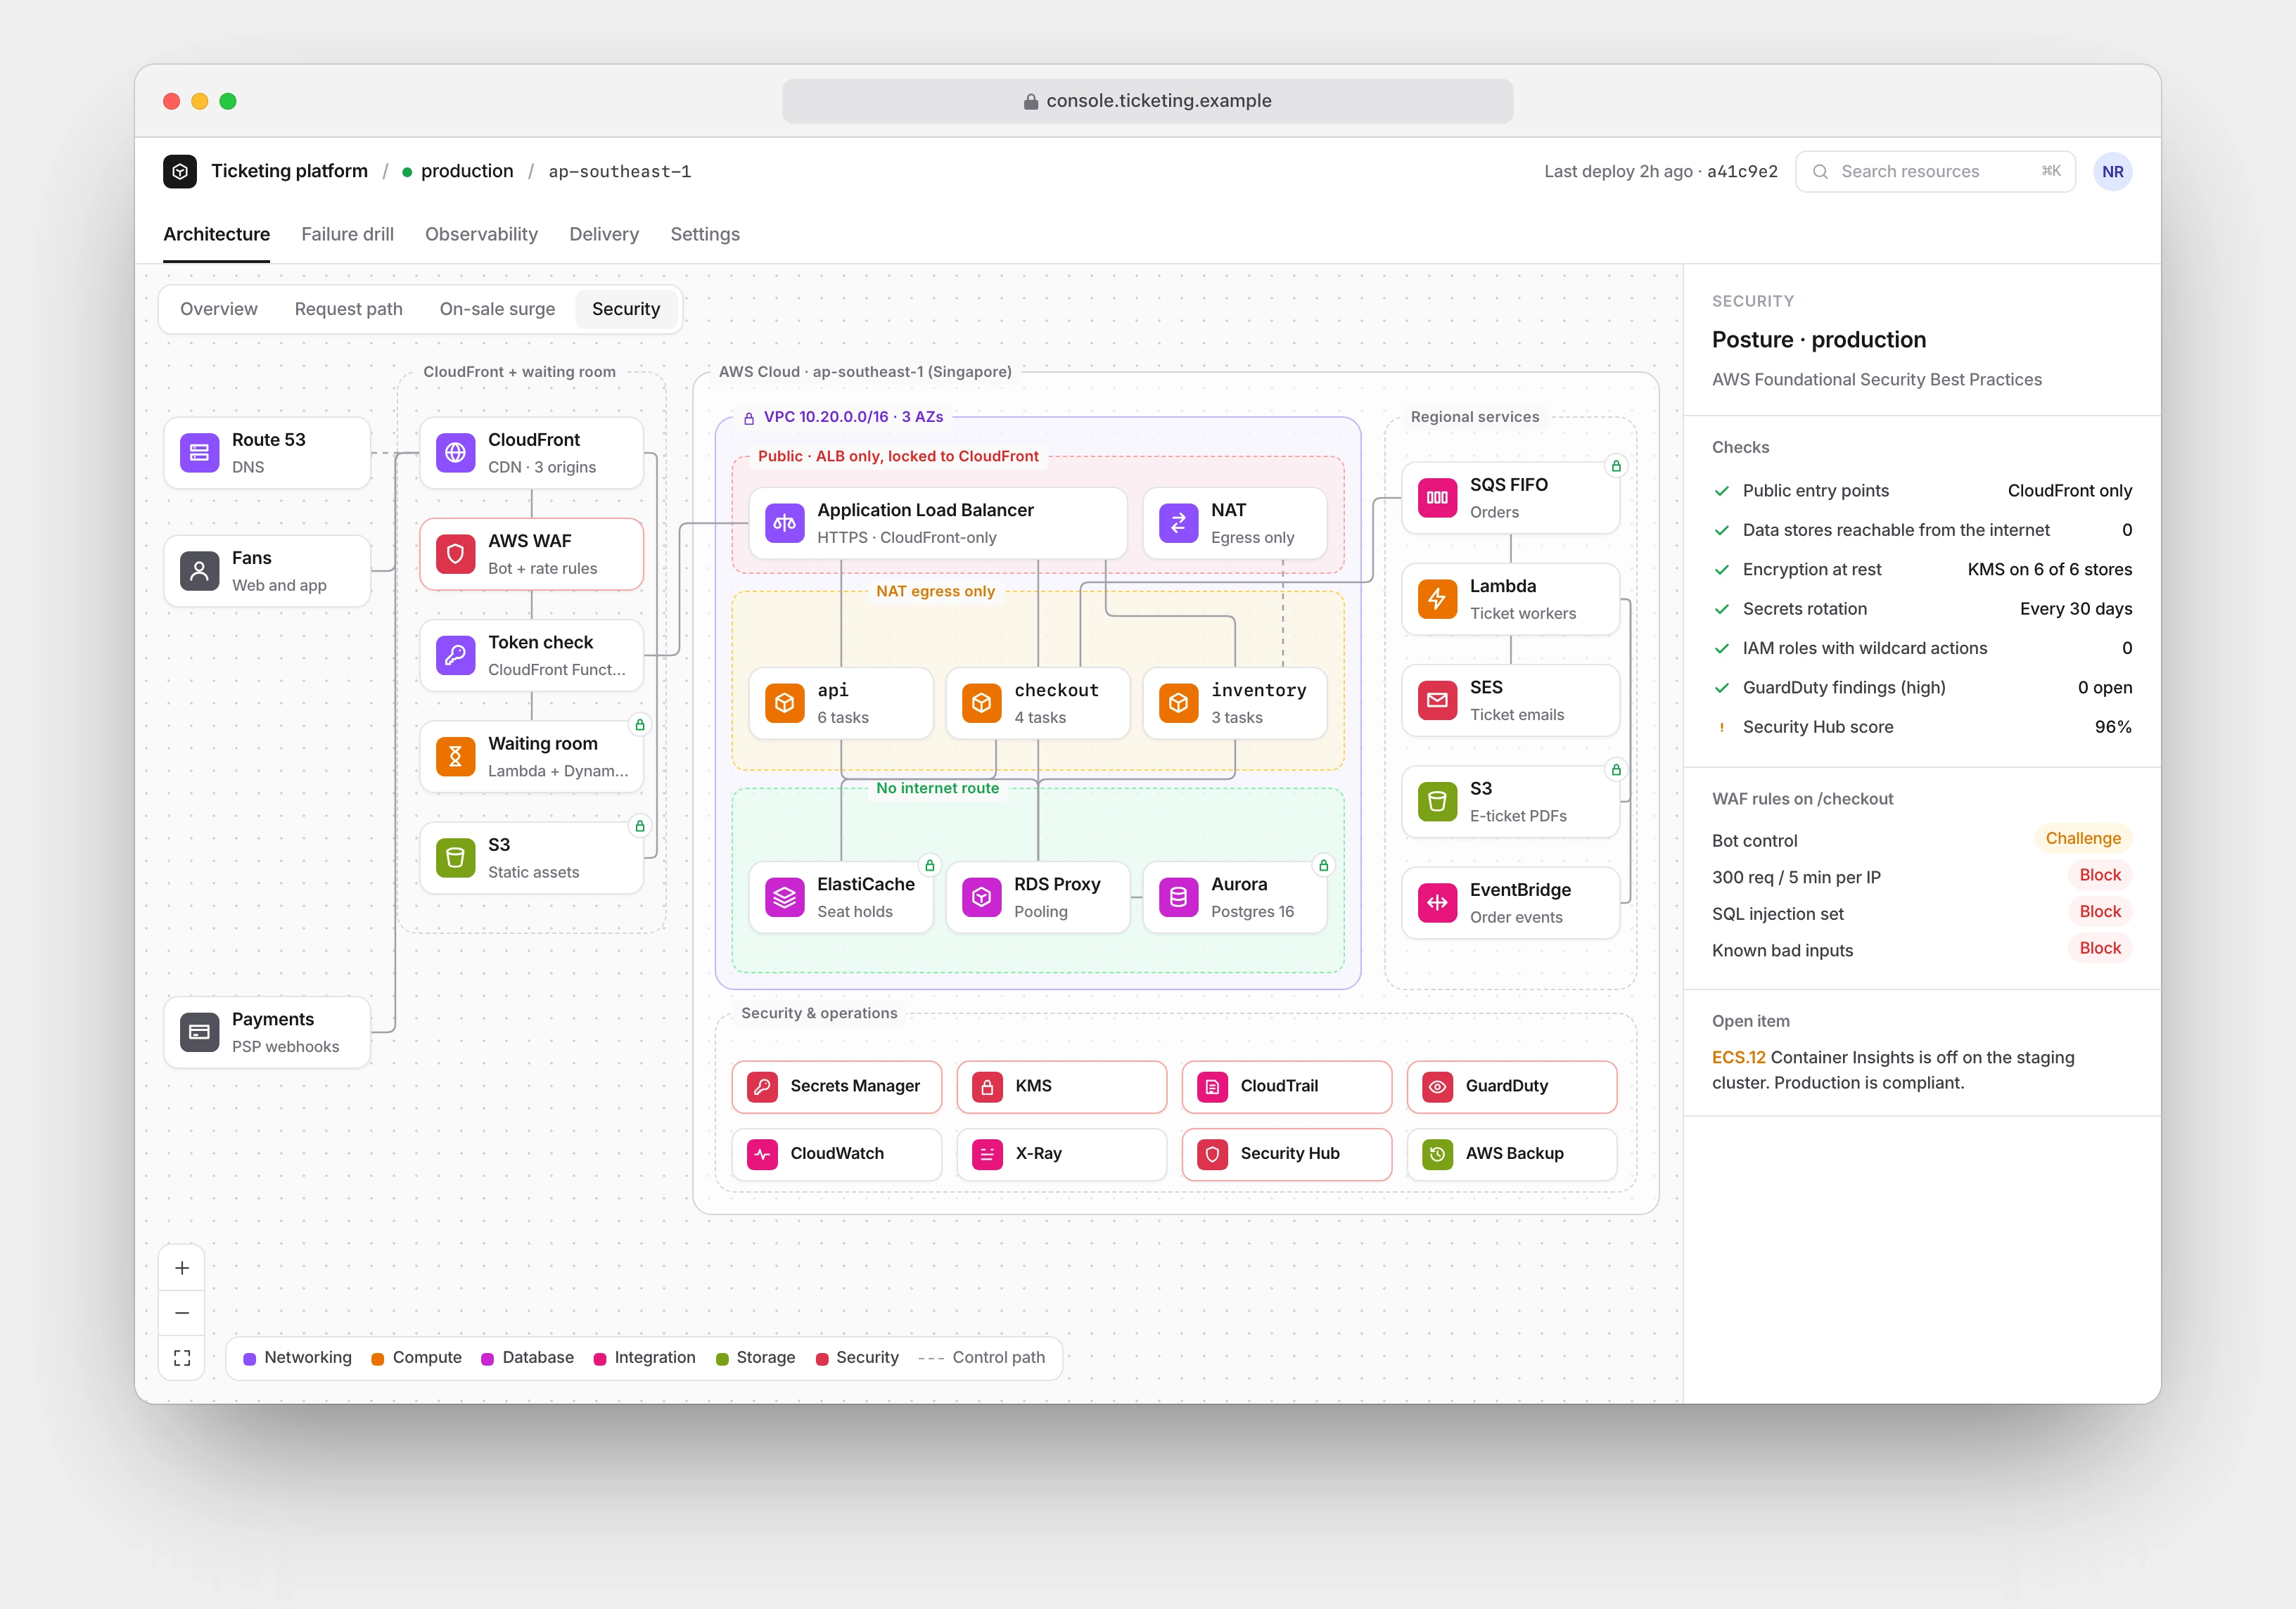This screenshot has width=2296, height=1609.
Task: Switch to Request path view
Action: click(x=348, y=309)
